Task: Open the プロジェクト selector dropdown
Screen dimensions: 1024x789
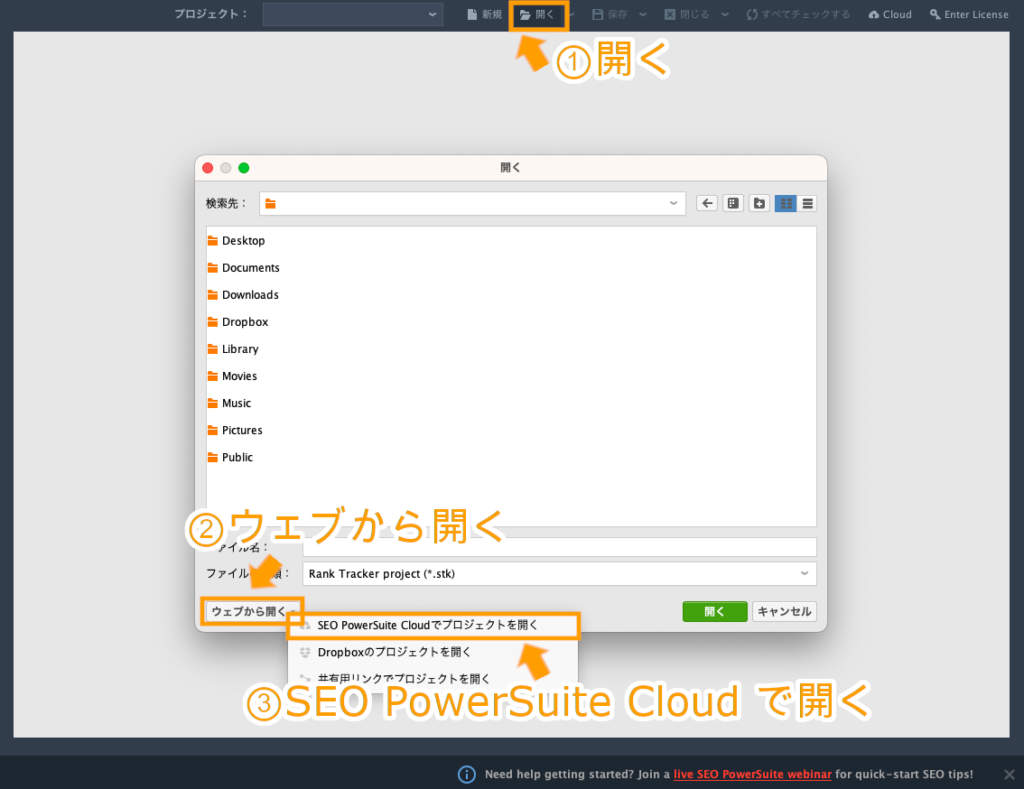Action: [353, 14]
